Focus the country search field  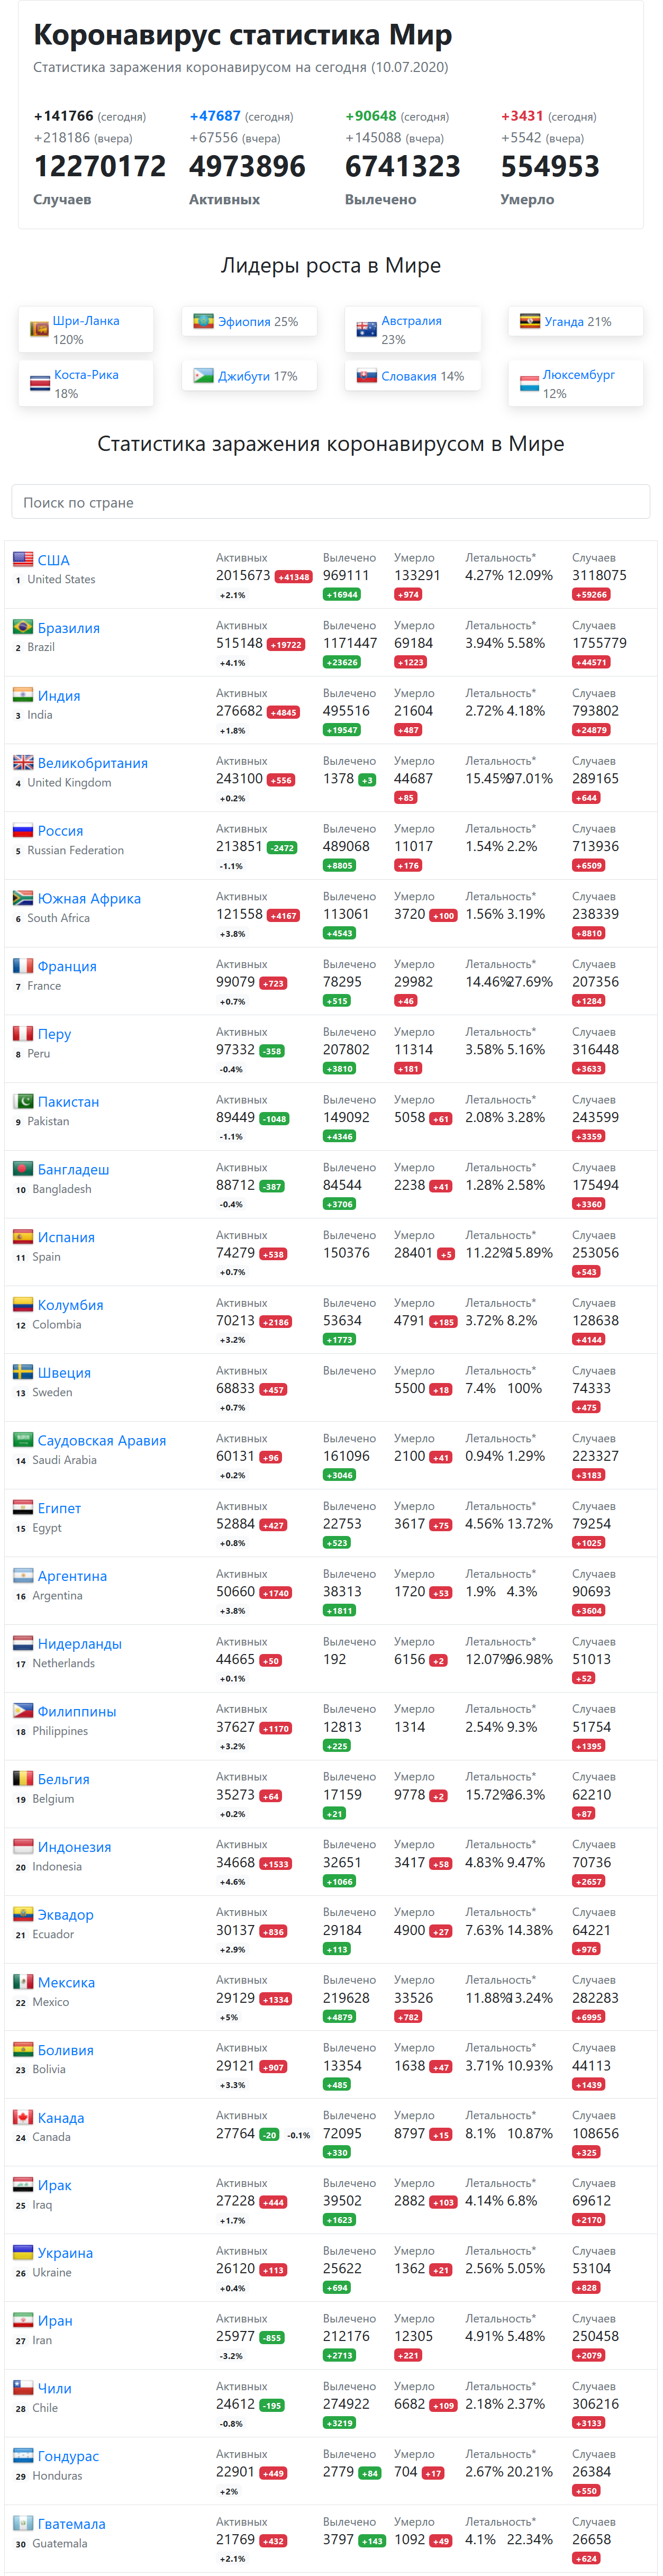[x=331, y=502]
